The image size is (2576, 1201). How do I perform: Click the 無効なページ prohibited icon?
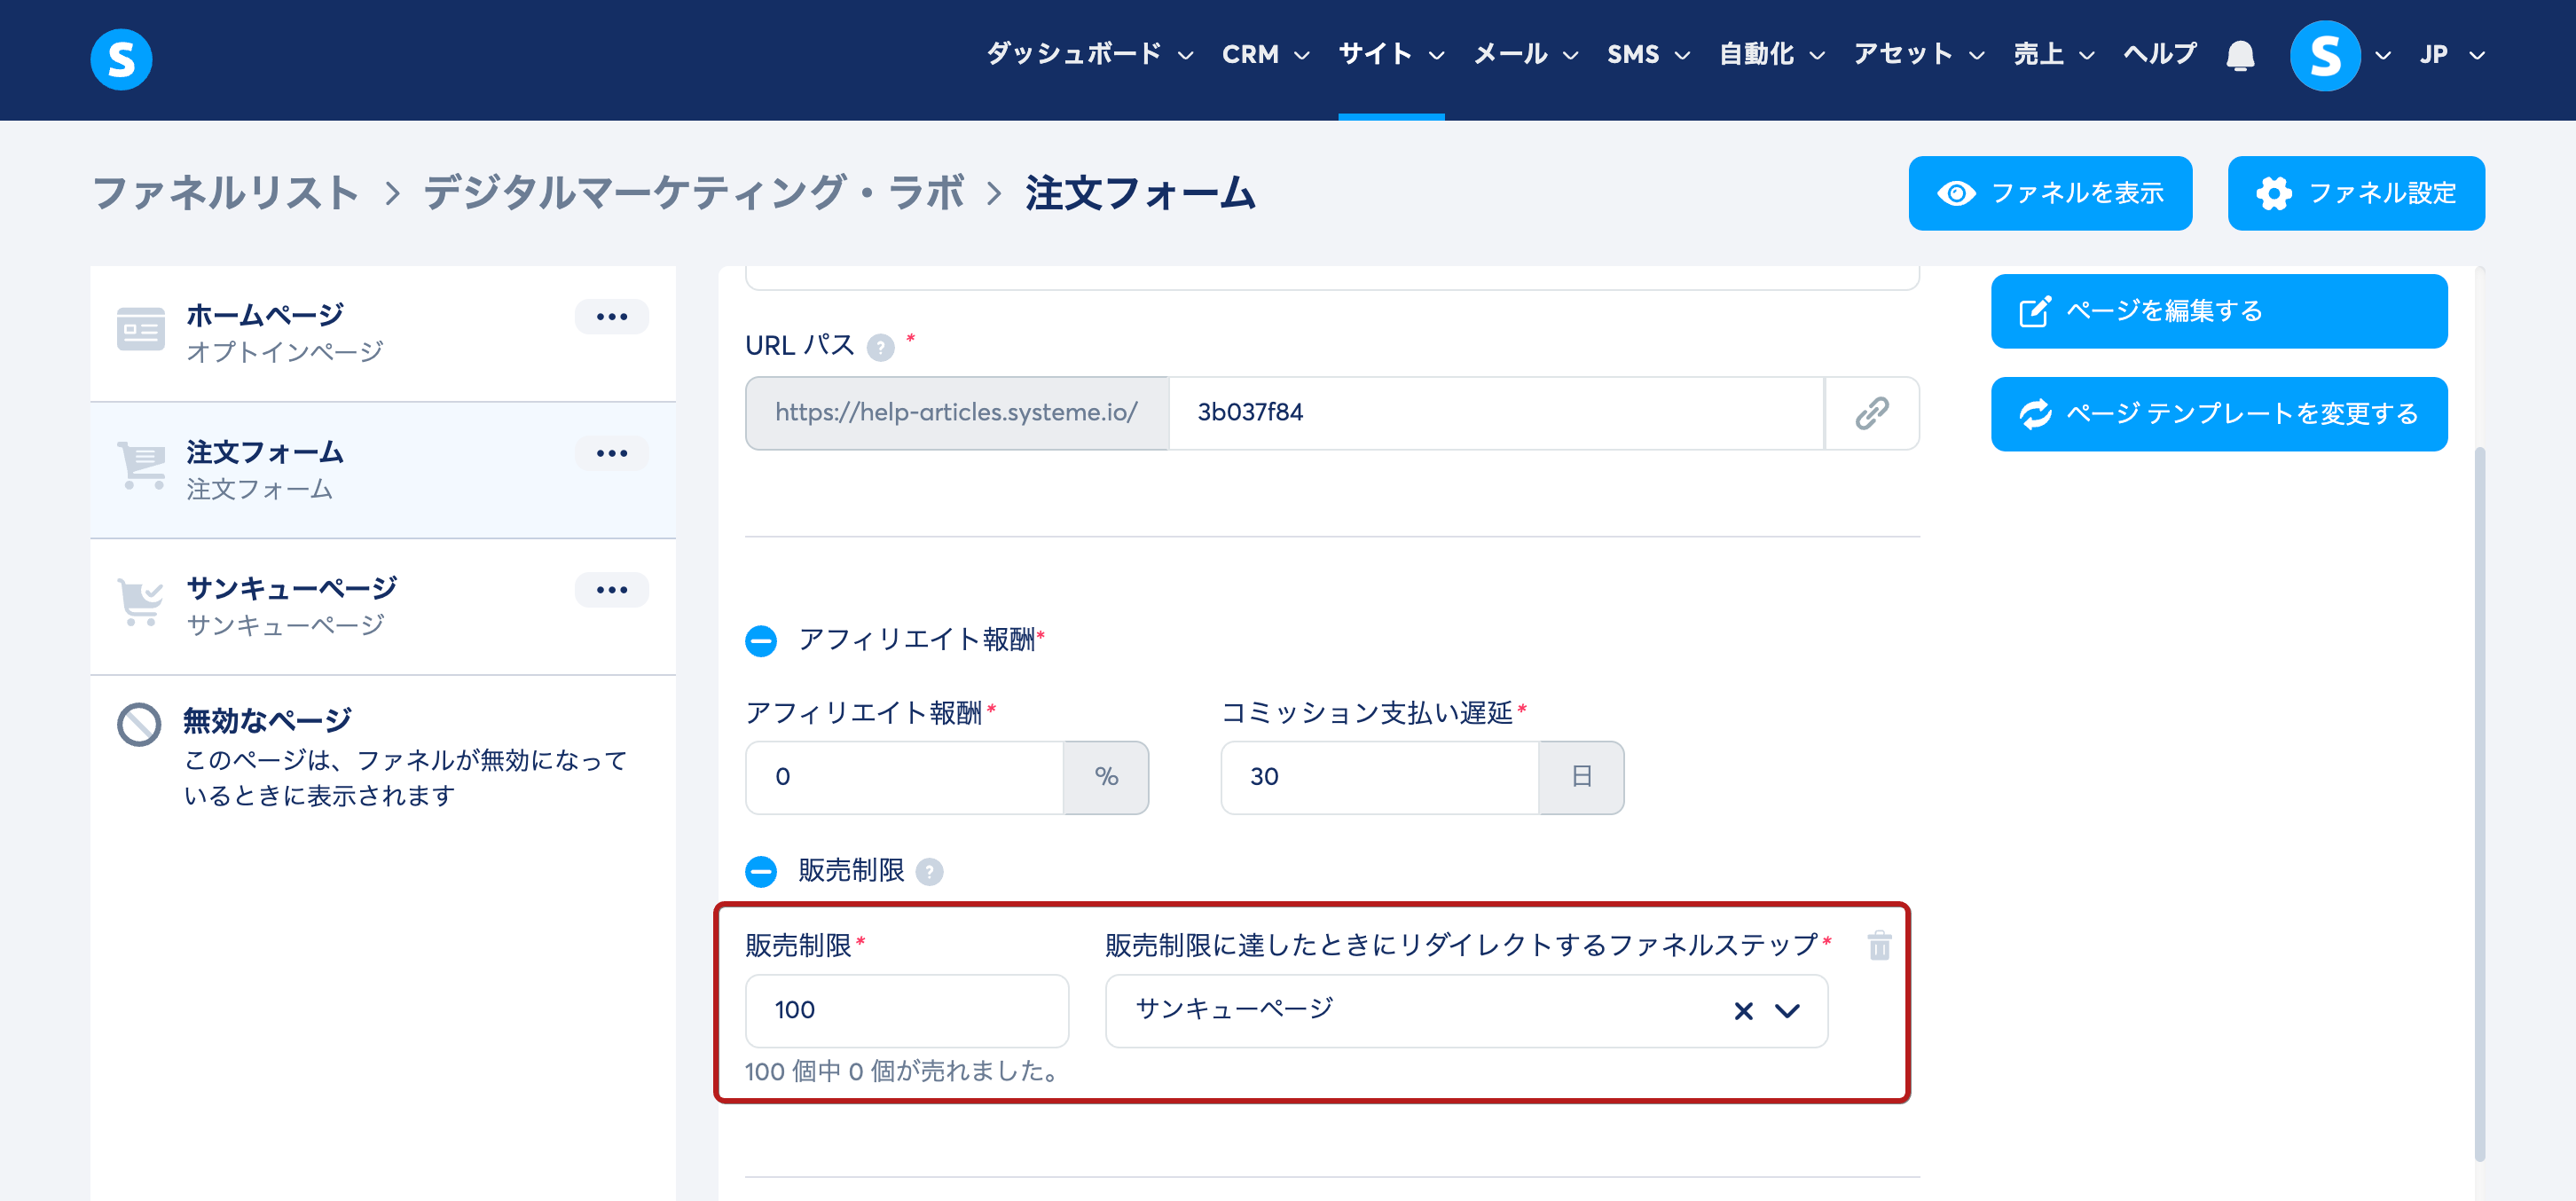pyautogui.click(x=139, y=725)
